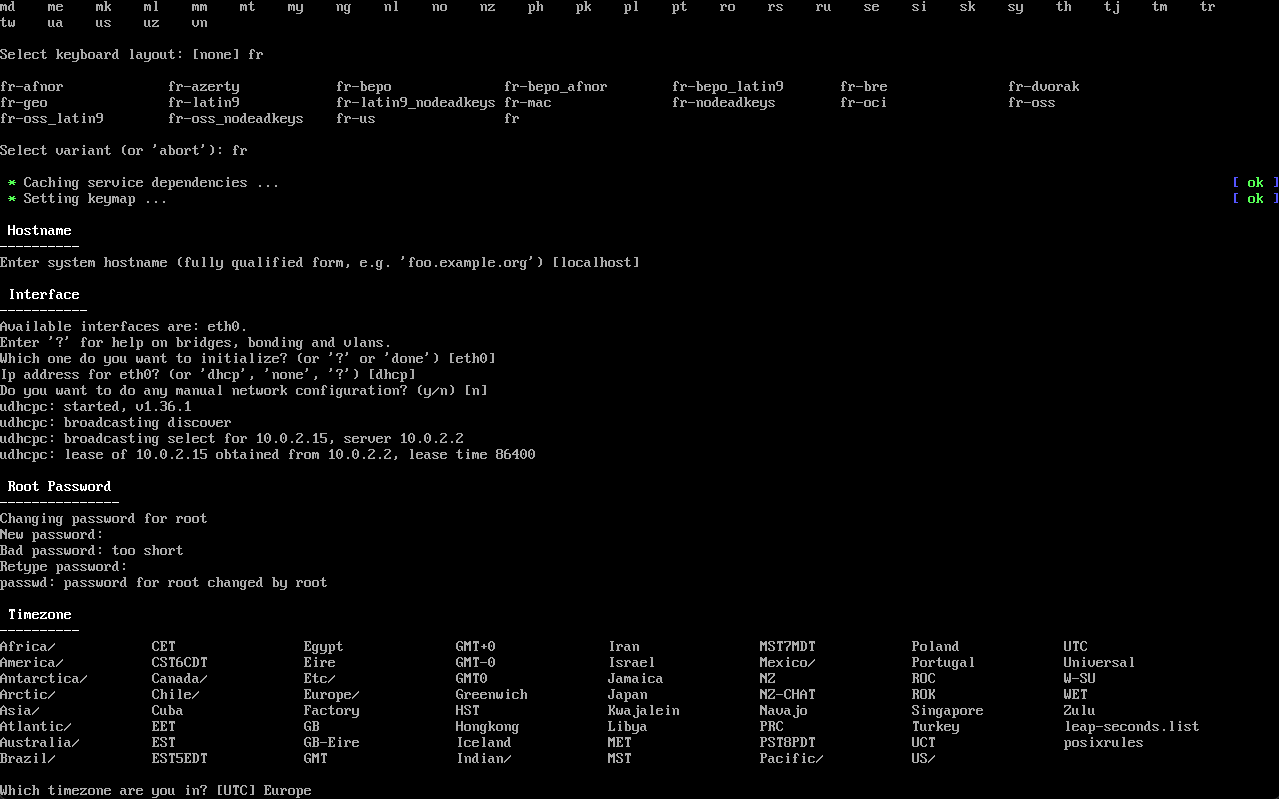Select the fr-azerty keyboard variant

[203, 86]
